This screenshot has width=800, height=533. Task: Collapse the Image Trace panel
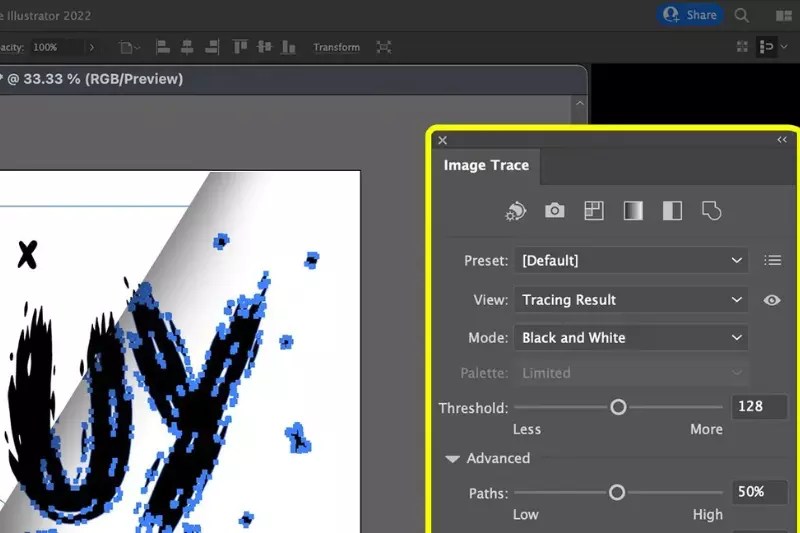[782, 140]
